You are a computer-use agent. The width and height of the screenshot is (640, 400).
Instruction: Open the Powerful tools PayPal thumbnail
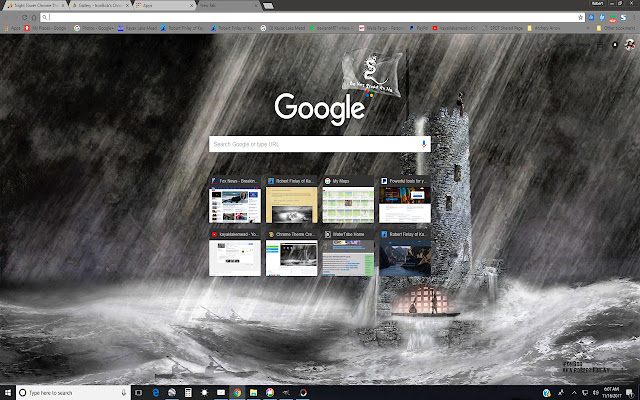[405, 200]
